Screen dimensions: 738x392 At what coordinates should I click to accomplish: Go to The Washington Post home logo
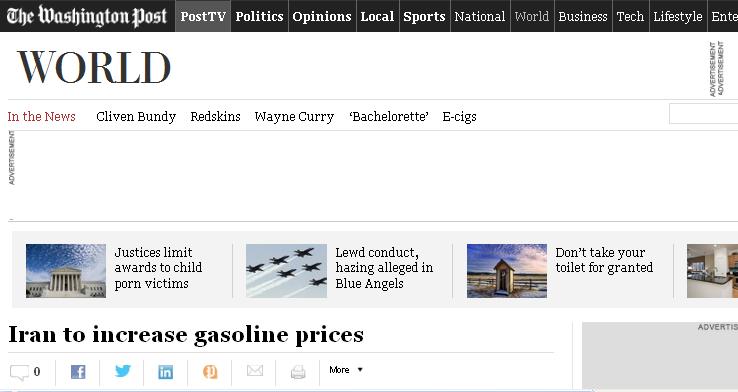[87, 16]
